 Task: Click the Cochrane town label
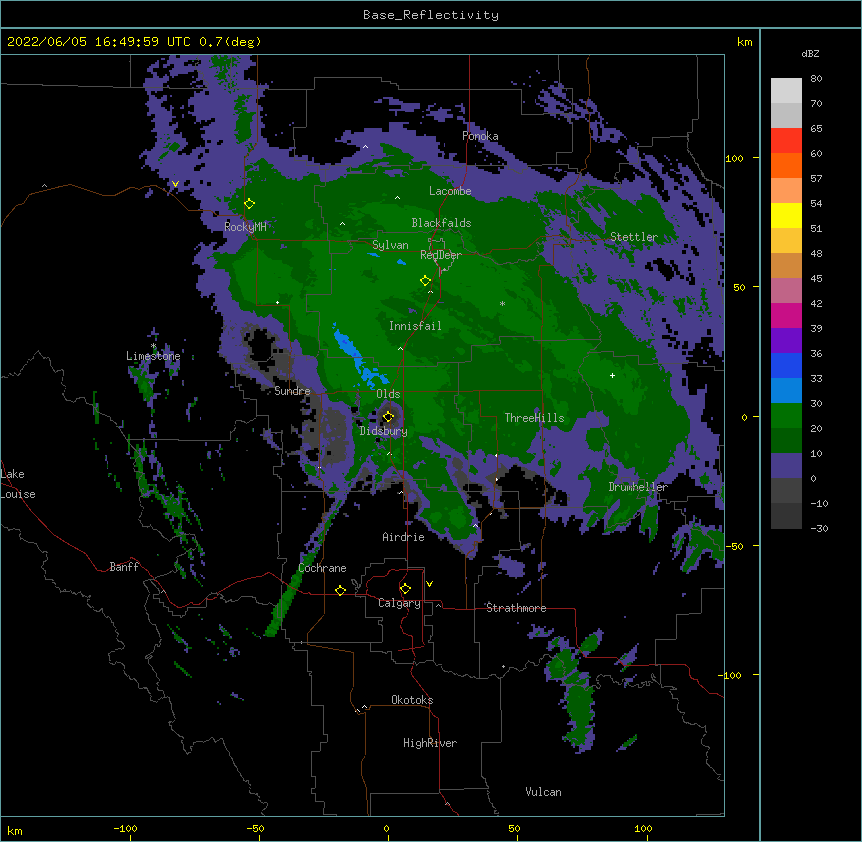click(323, 568)
